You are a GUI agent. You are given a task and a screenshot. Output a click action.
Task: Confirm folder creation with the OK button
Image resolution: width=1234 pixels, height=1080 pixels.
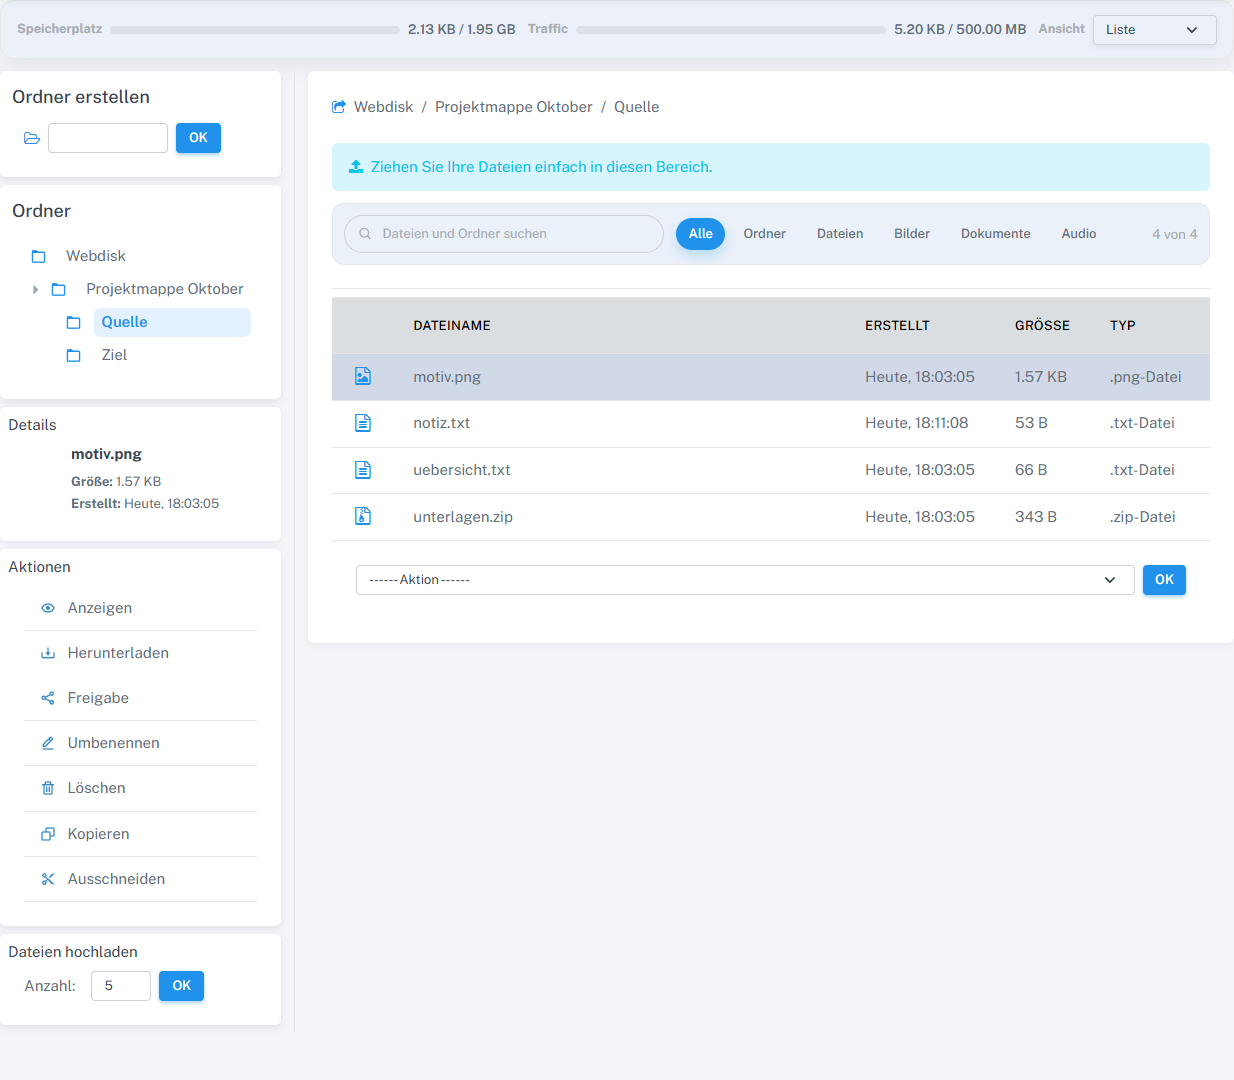click(x=198, y=138)
